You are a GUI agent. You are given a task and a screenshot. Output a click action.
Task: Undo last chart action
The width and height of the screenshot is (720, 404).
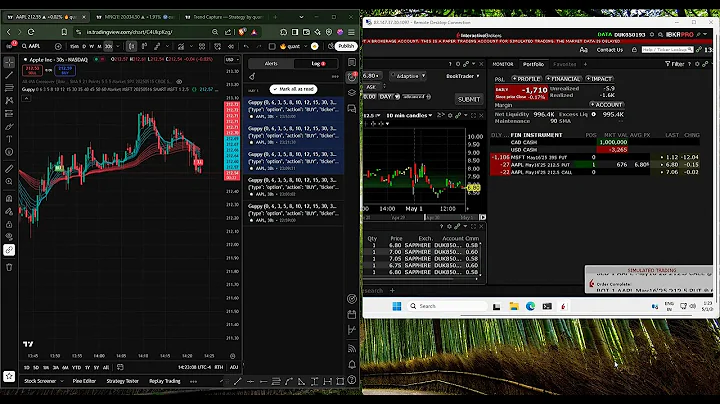tap(246, 46)
